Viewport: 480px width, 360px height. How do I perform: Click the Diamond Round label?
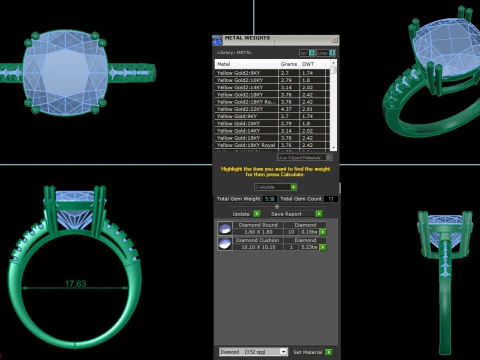coord(258,225)
